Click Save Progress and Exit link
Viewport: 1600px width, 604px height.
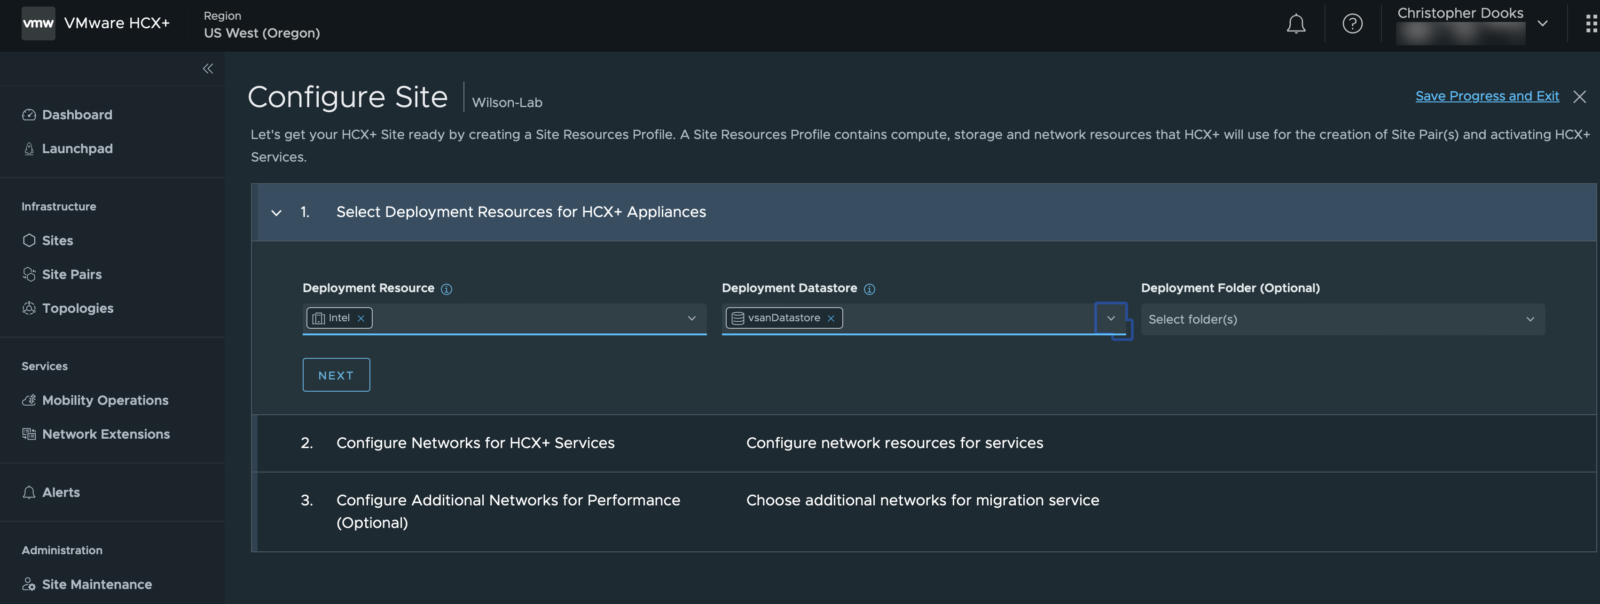pyautogui.click(x=1487, y=96)
